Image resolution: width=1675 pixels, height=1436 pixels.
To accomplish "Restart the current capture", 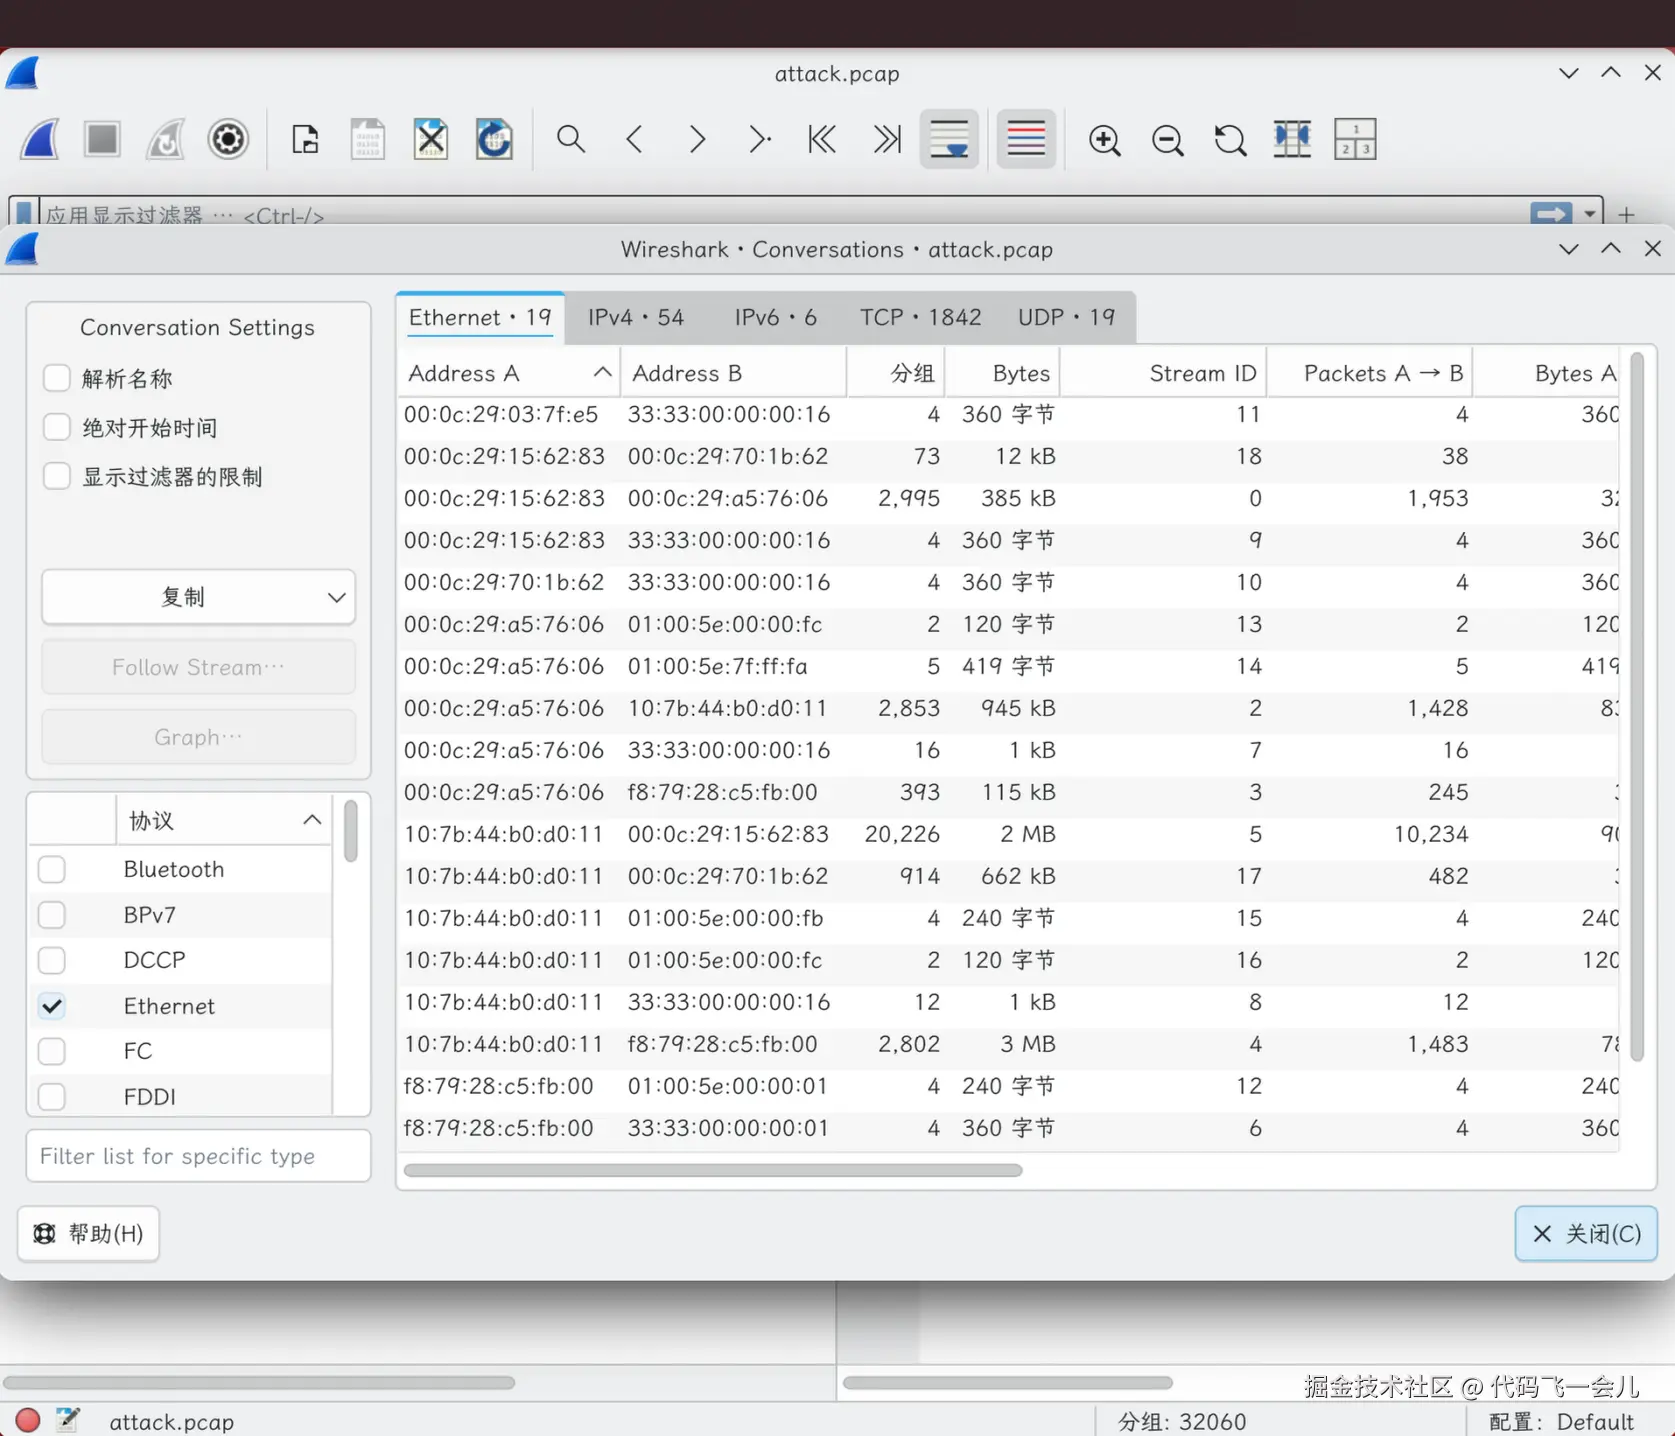I will [165, 139].
